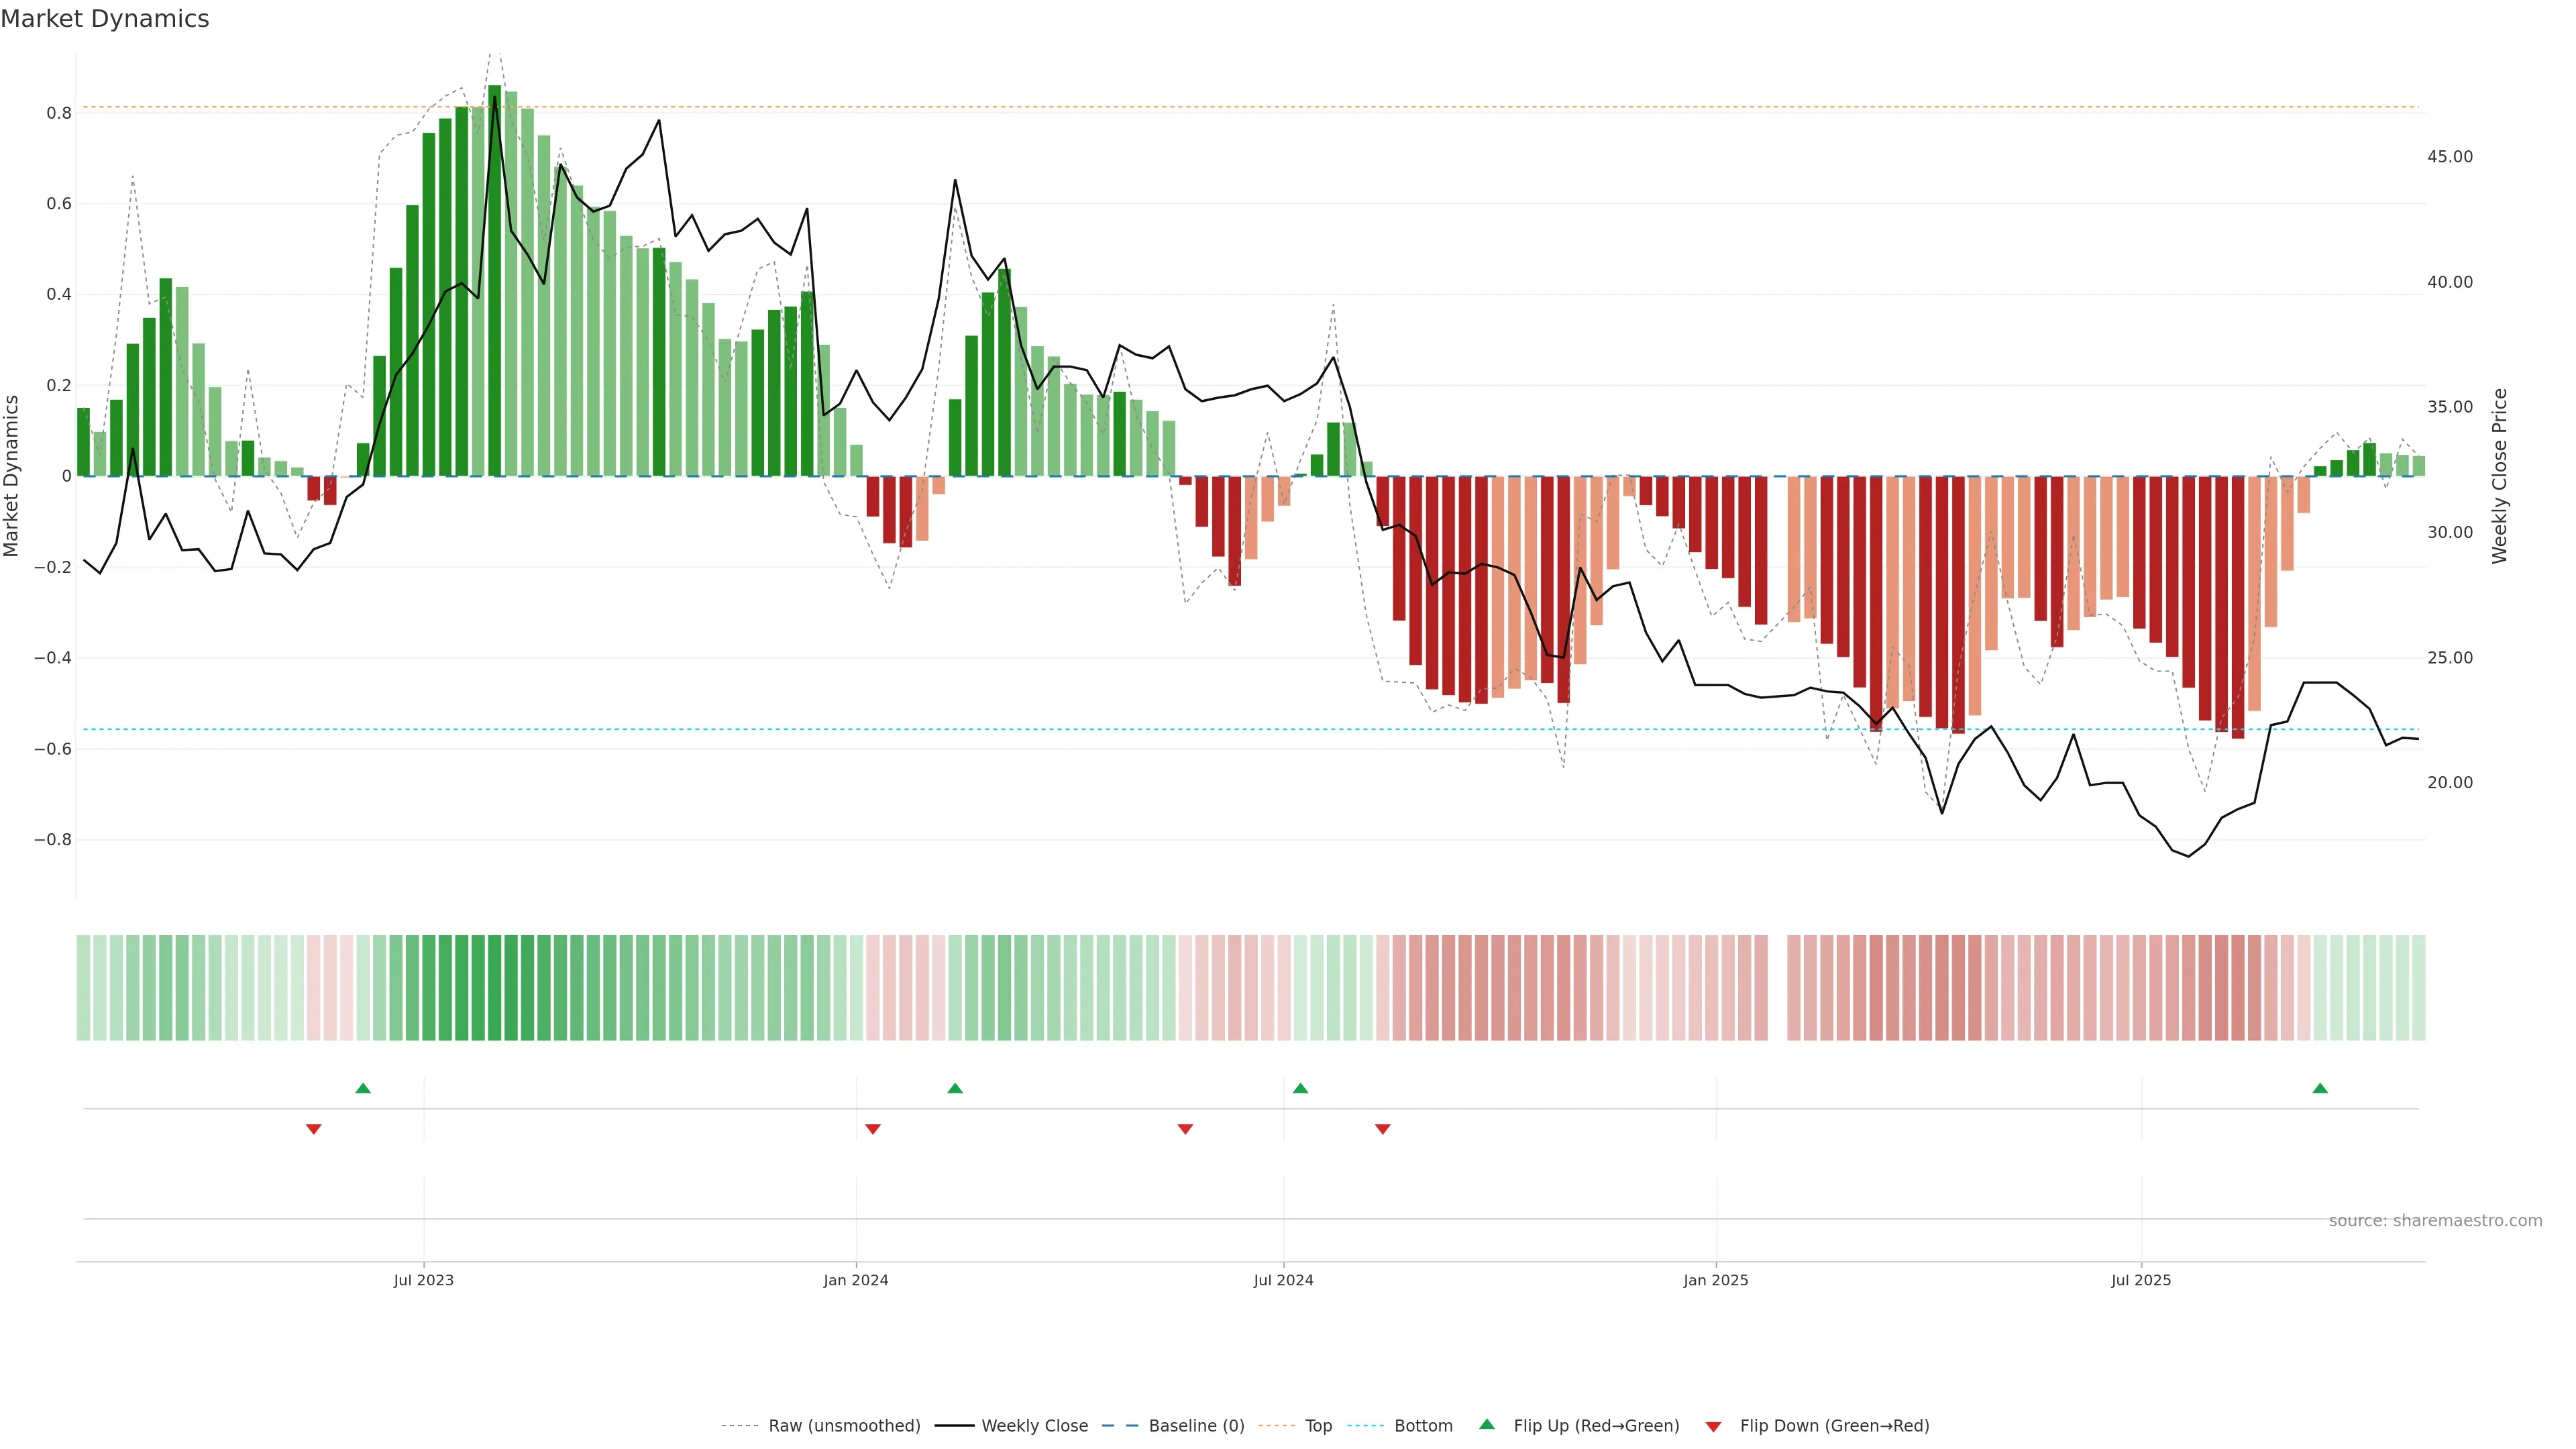Click the green flip-up marker after Jan 2024
This screenshot has width=2576, height=1449.
pyautogui.click(x=955, y=1088)
